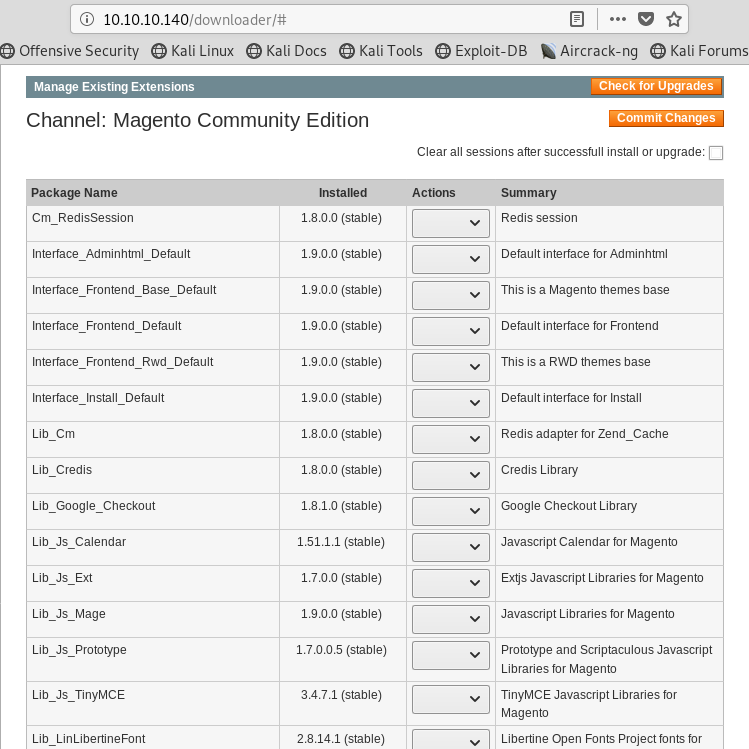The image size is (749, 749).
Task: Select Lib_Cm package name
Action: (54, 434)
